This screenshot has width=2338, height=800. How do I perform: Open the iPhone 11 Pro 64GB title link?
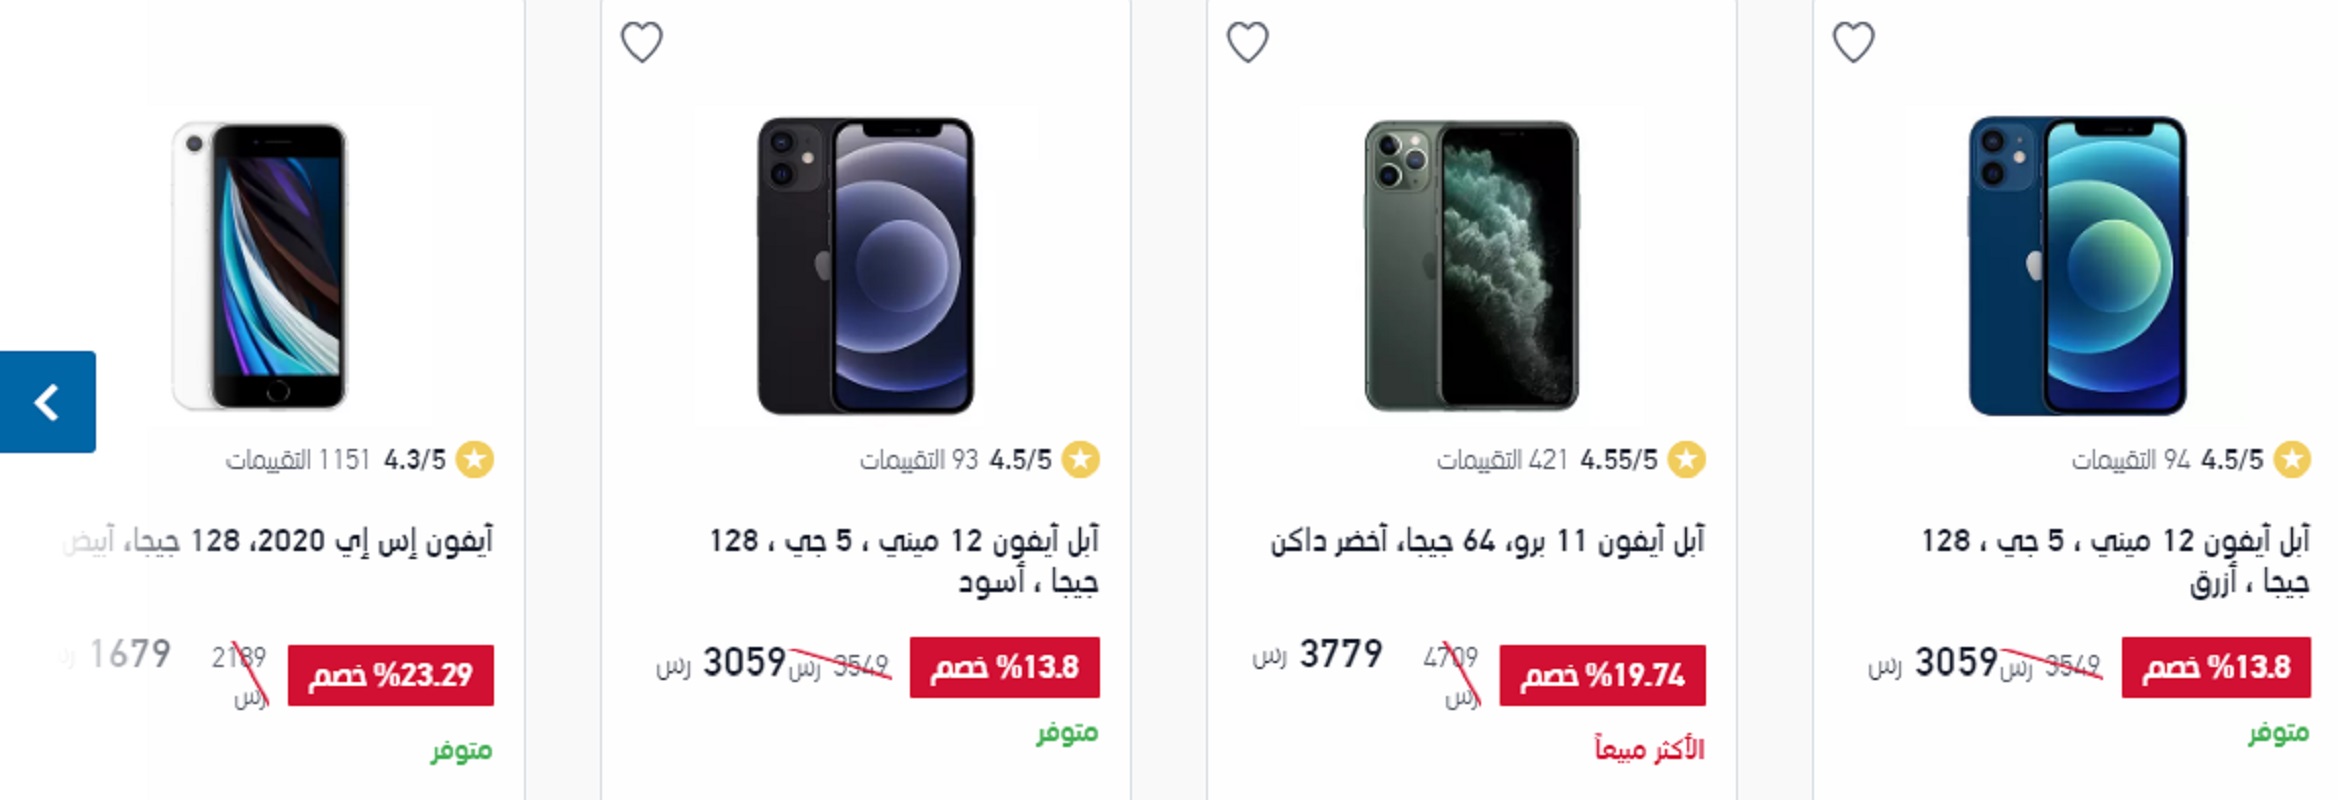pos(1487,541)
